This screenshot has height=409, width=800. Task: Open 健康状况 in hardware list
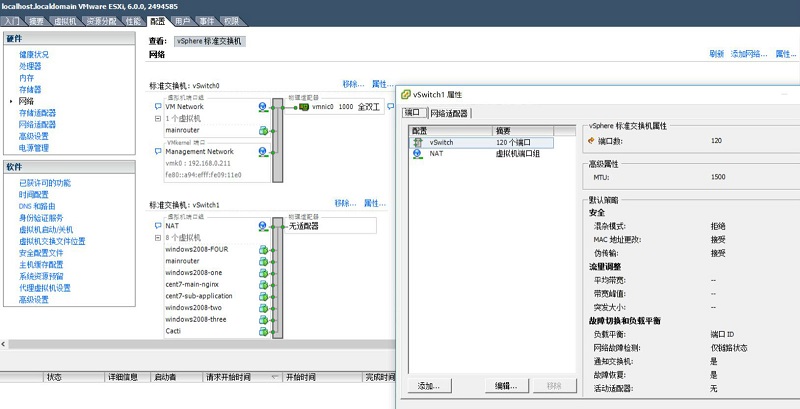point(34,55)
